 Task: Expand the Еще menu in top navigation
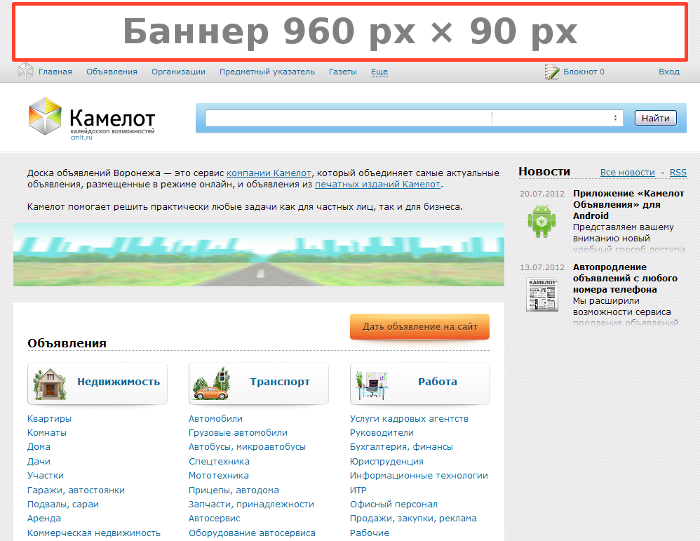pyautogui.click(x=379, y=72)
